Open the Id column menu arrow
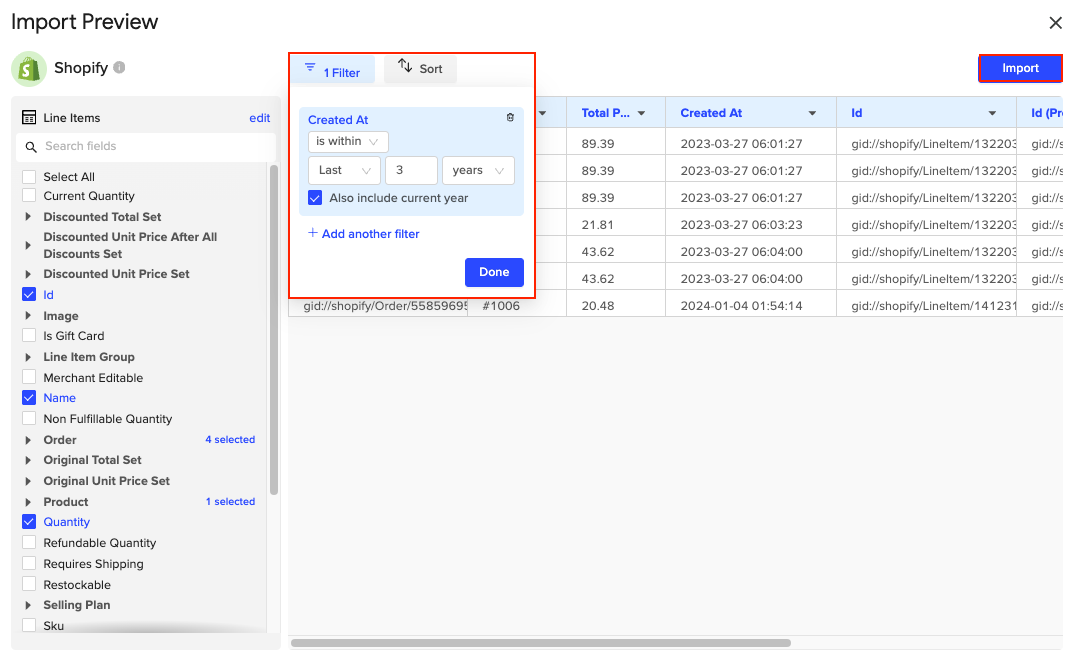This screenshot has width=1074, height=660. 992,113
